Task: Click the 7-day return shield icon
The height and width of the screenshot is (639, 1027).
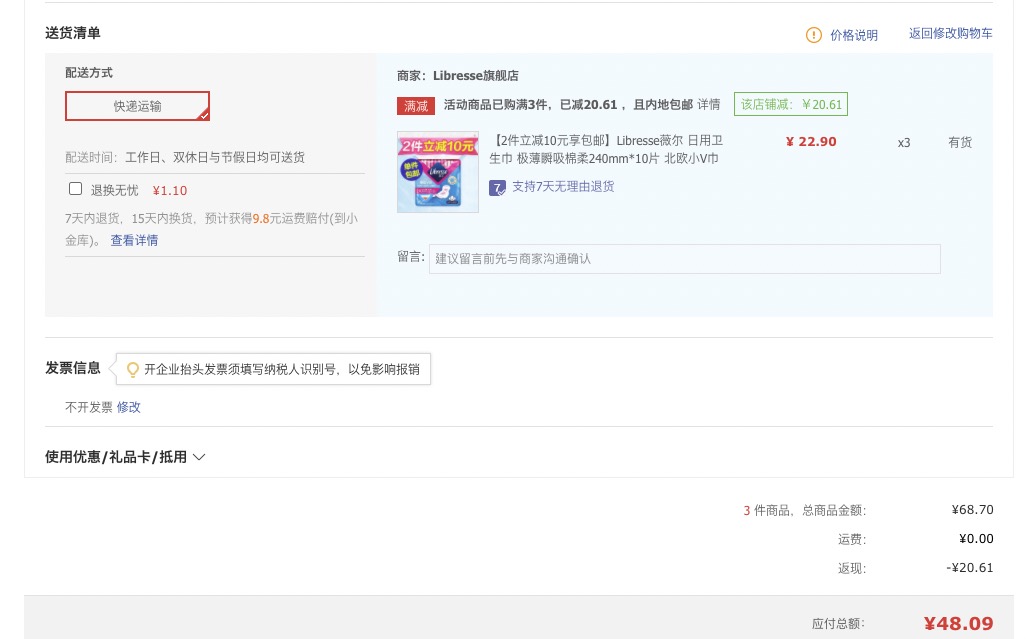Action: coord(497,188)
